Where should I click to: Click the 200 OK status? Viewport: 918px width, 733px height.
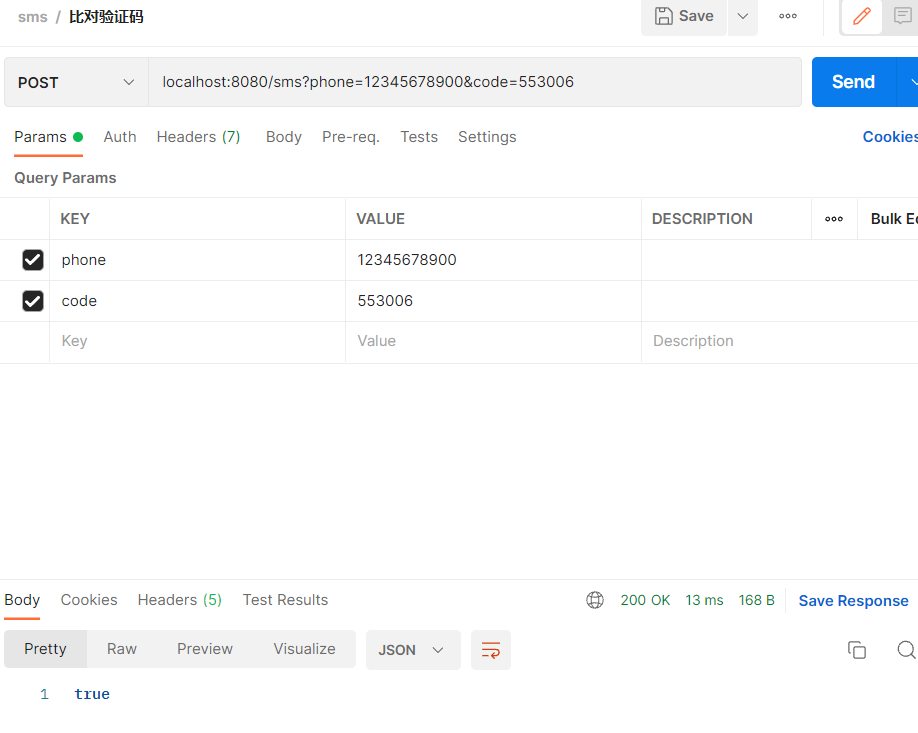coord(645,600)
